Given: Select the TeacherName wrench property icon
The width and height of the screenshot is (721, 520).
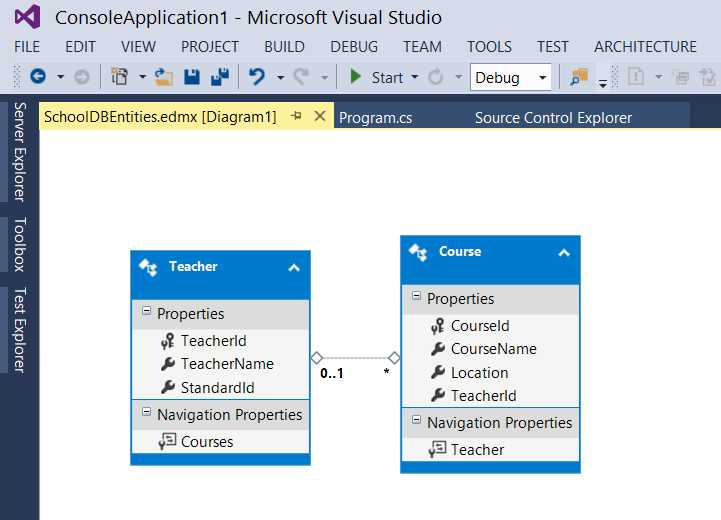Looking at the screenshot, I should [168, 364].
